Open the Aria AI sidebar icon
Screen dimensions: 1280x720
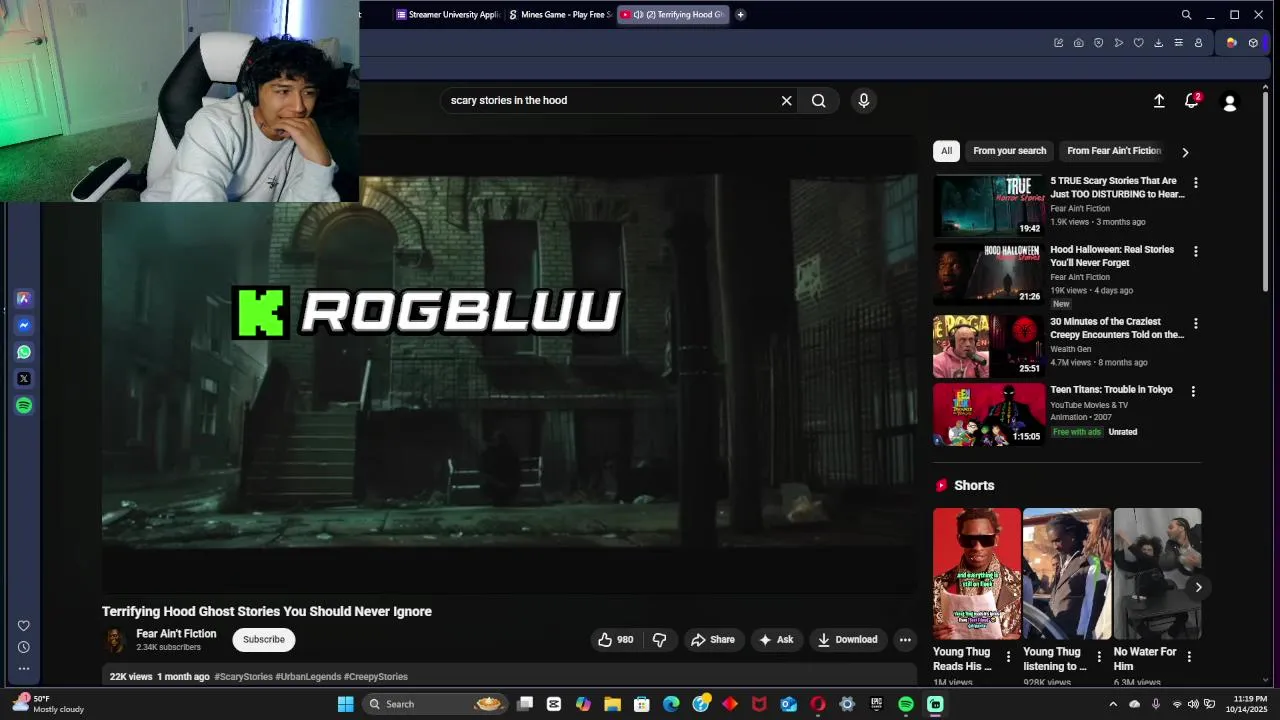click(x=24, y=298)
